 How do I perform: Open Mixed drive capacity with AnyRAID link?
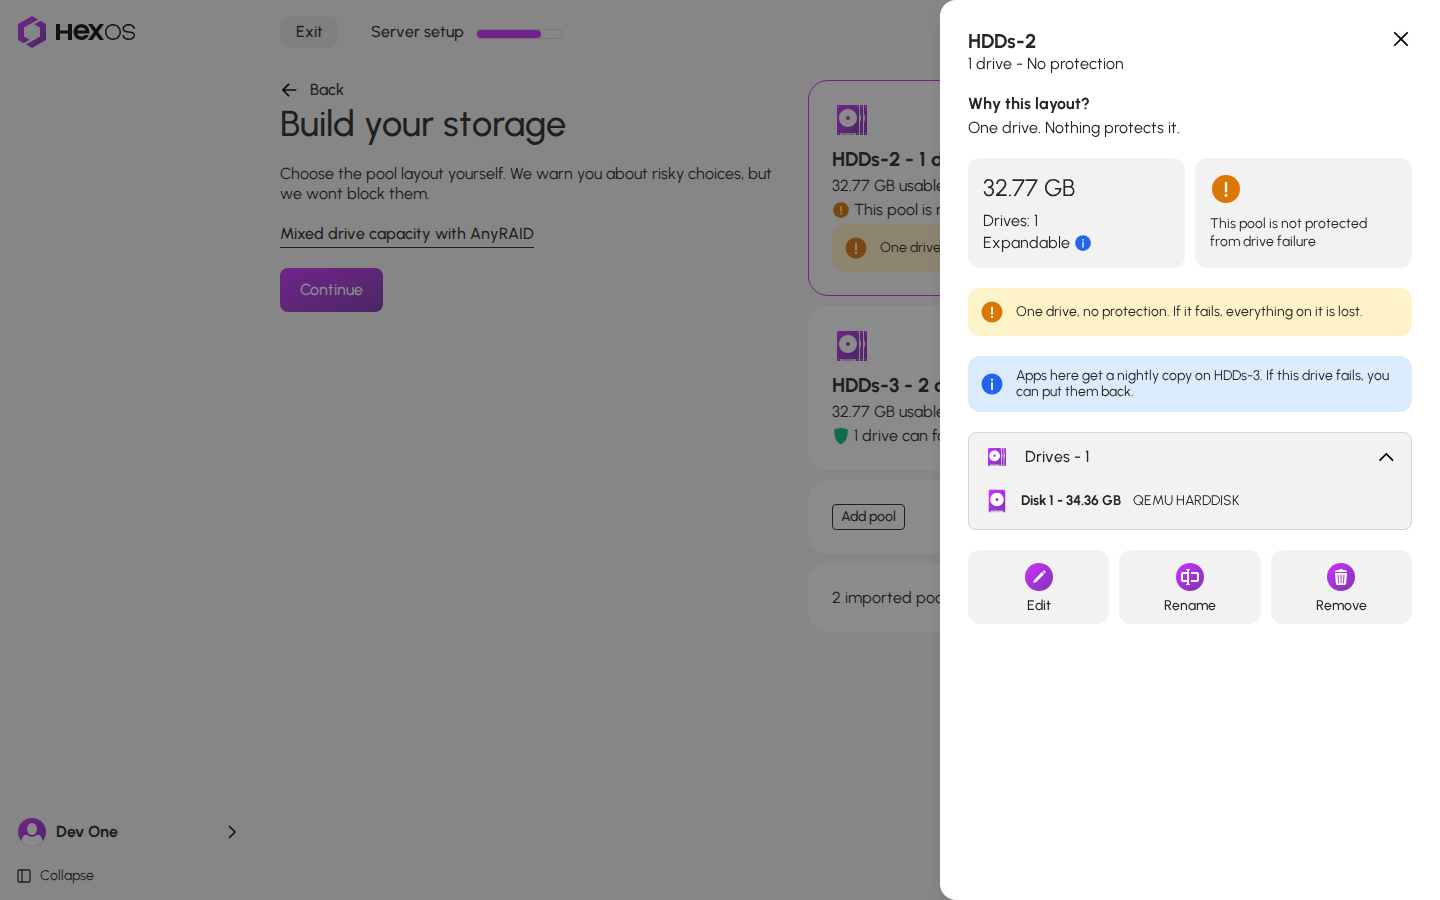(x=407, y=234)
